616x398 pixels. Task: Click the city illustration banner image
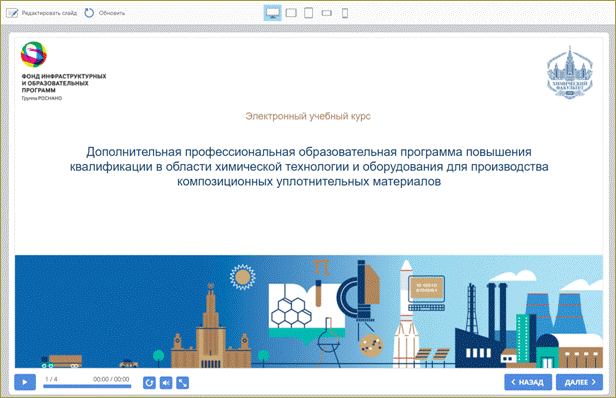pos(309,312)
